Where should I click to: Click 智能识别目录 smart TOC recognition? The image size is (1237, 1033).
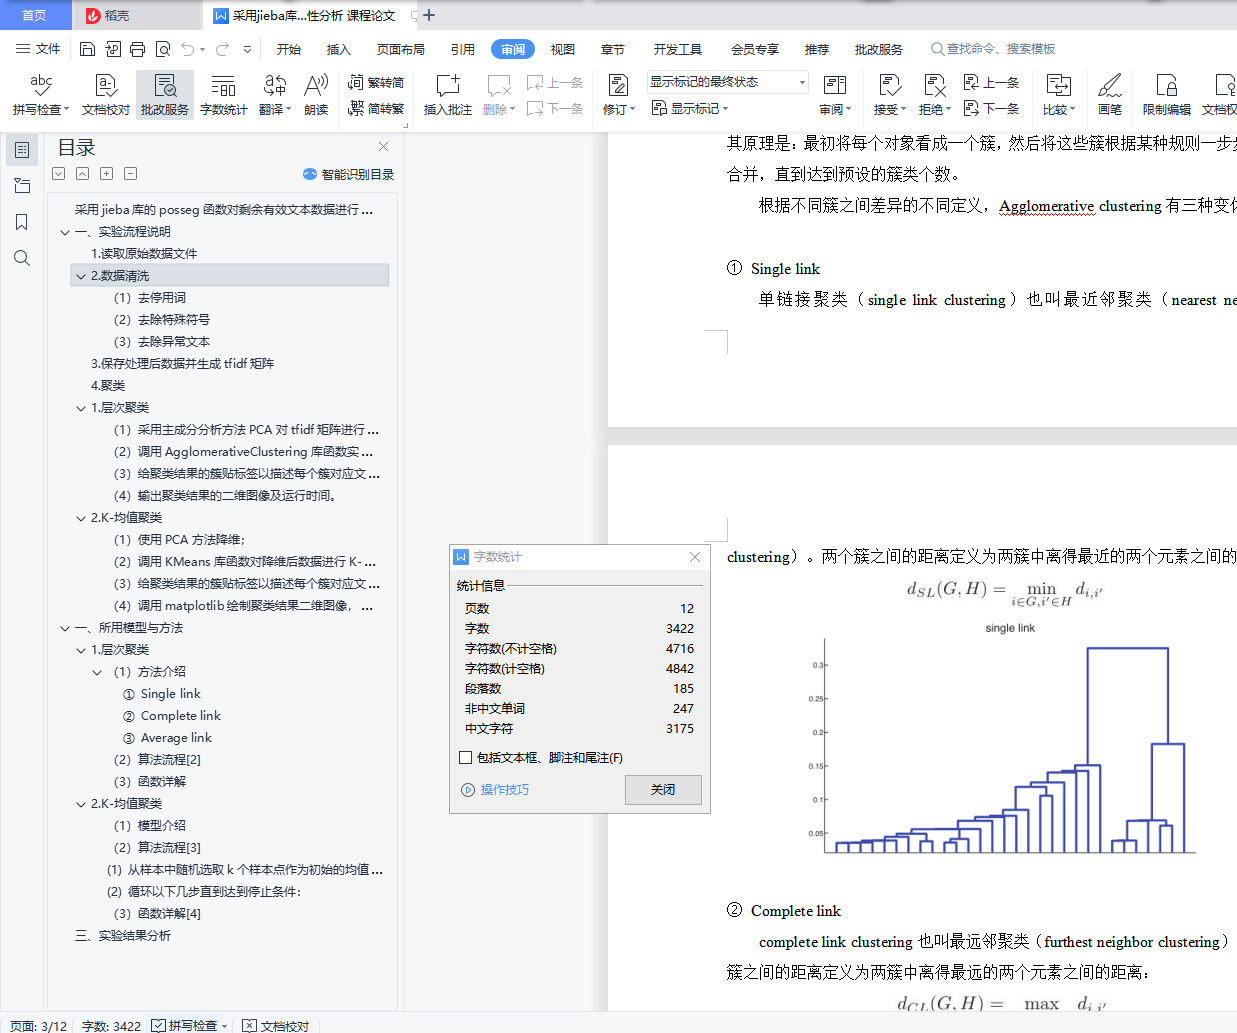[348, 174]
